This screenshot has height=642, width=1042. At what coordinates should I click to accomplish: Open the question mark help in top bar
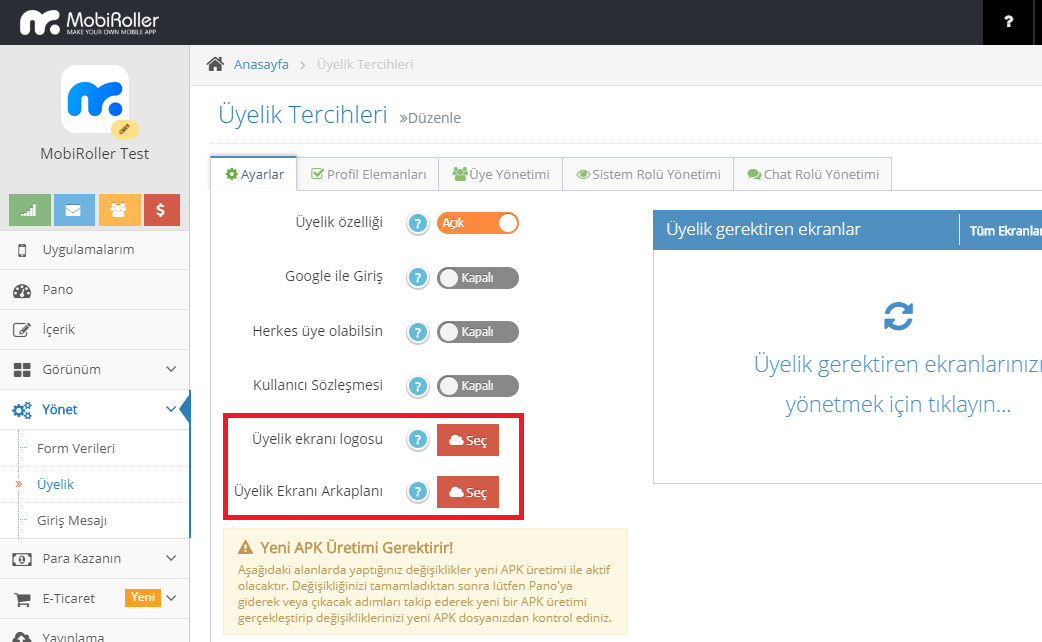pos(1009,22)
